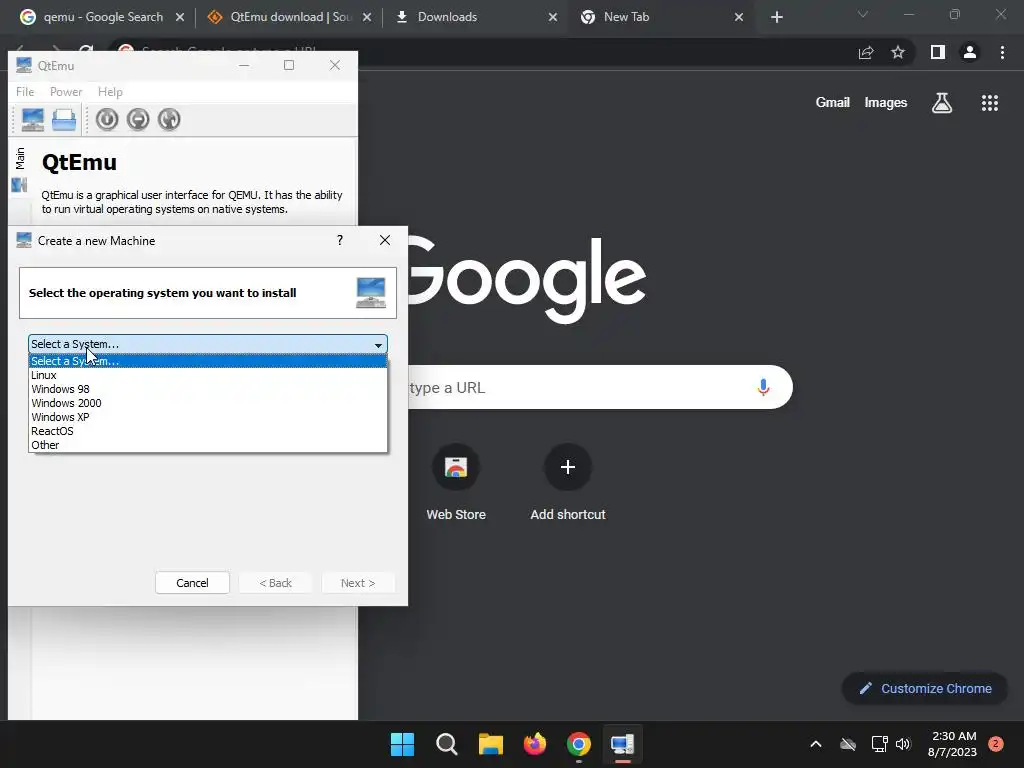Image resolution: width=1024 pixels, height=768 pixels.
Task: Open the File menu in QtEmu
Action: [25, 92]
